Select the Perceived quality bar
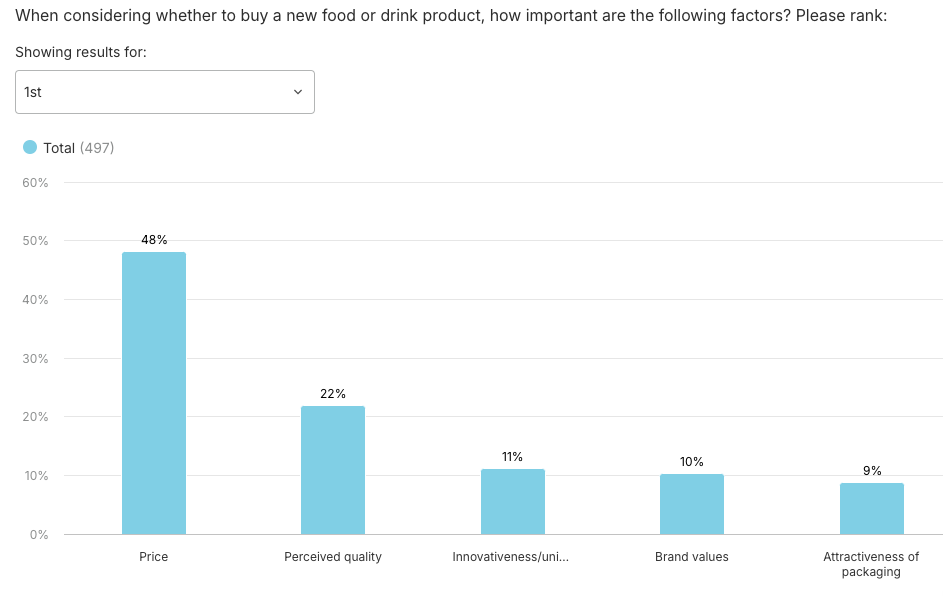Viewport: 943px width, 596px height. pyautogui.click(x=332, y=470)
